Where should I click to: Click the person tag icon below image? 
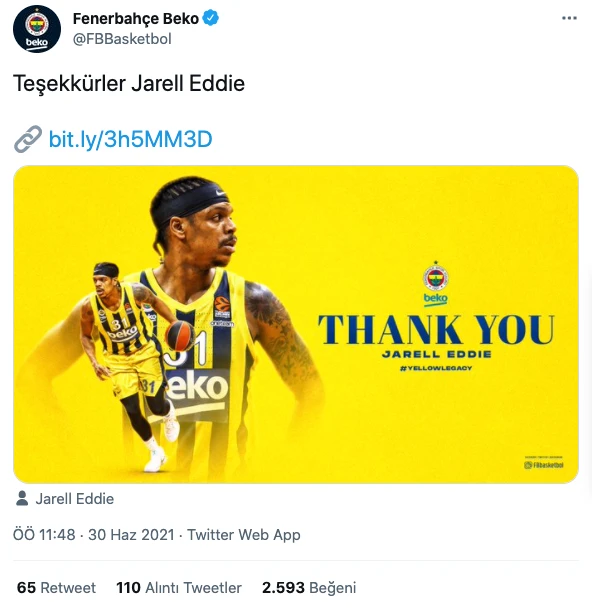(x=22, y=498)
